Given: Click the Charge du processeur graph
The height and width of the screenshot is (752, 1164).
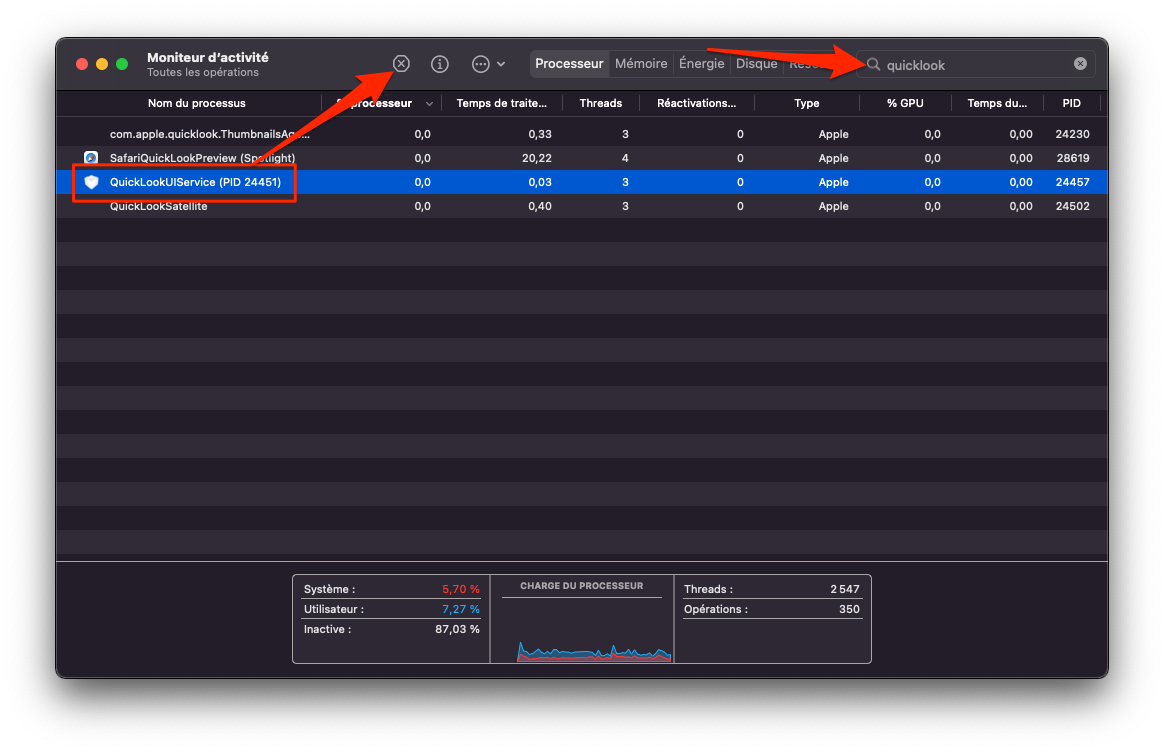Looking at the screenshot, I should [x=594, y=651].
